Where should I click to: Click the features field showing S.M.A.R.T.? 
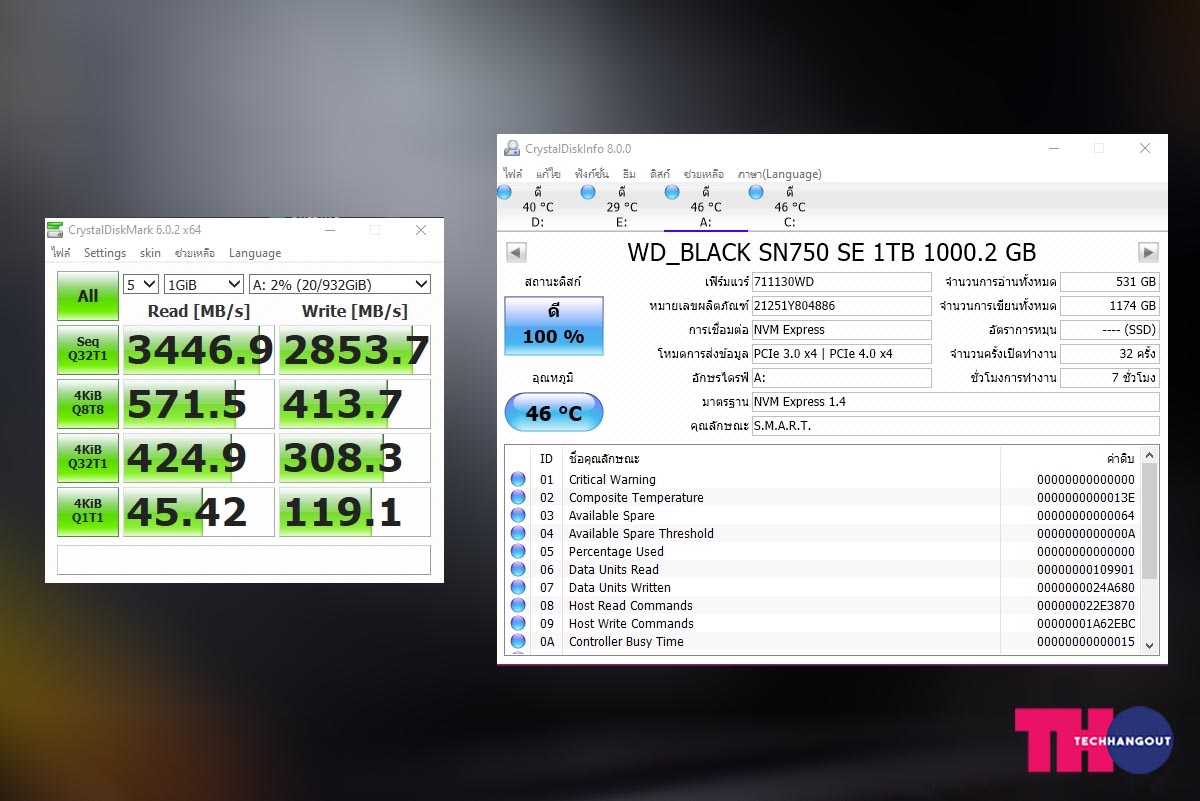tap(956, 426)
